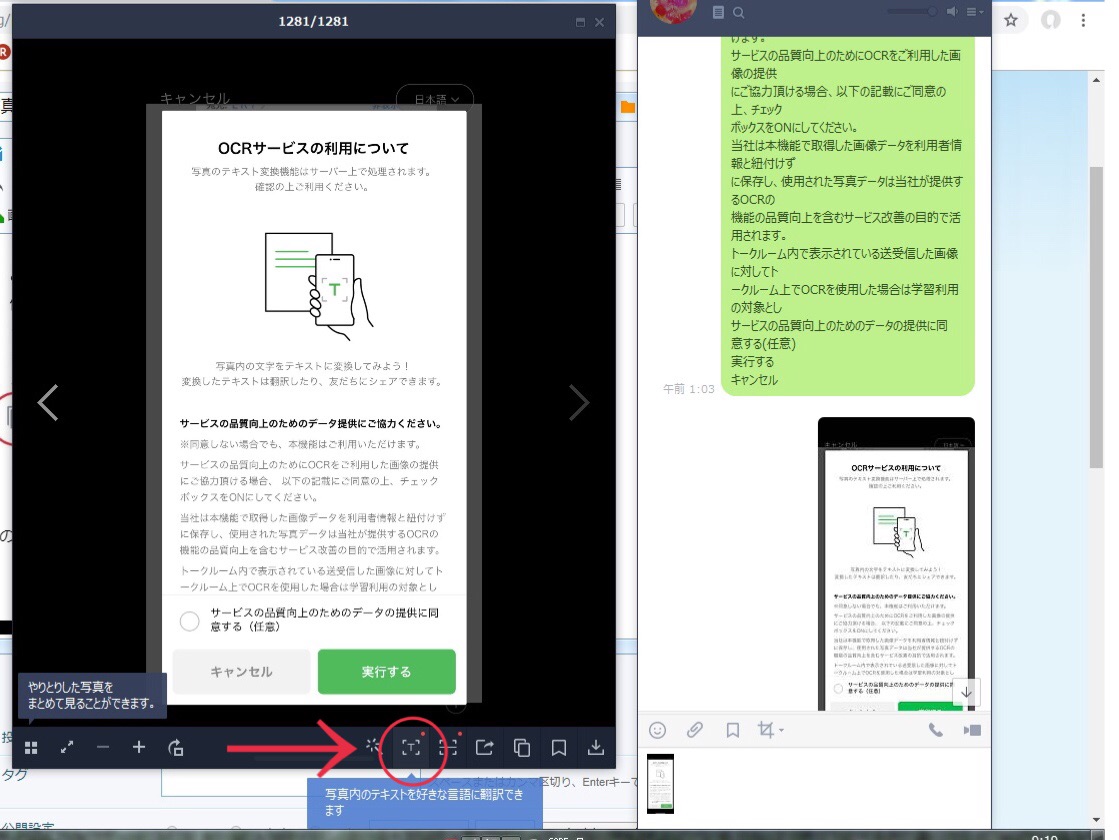Click the QR code scan icon
The height and width of the screenshot is (840, 1119).
(x=447, y=747)
